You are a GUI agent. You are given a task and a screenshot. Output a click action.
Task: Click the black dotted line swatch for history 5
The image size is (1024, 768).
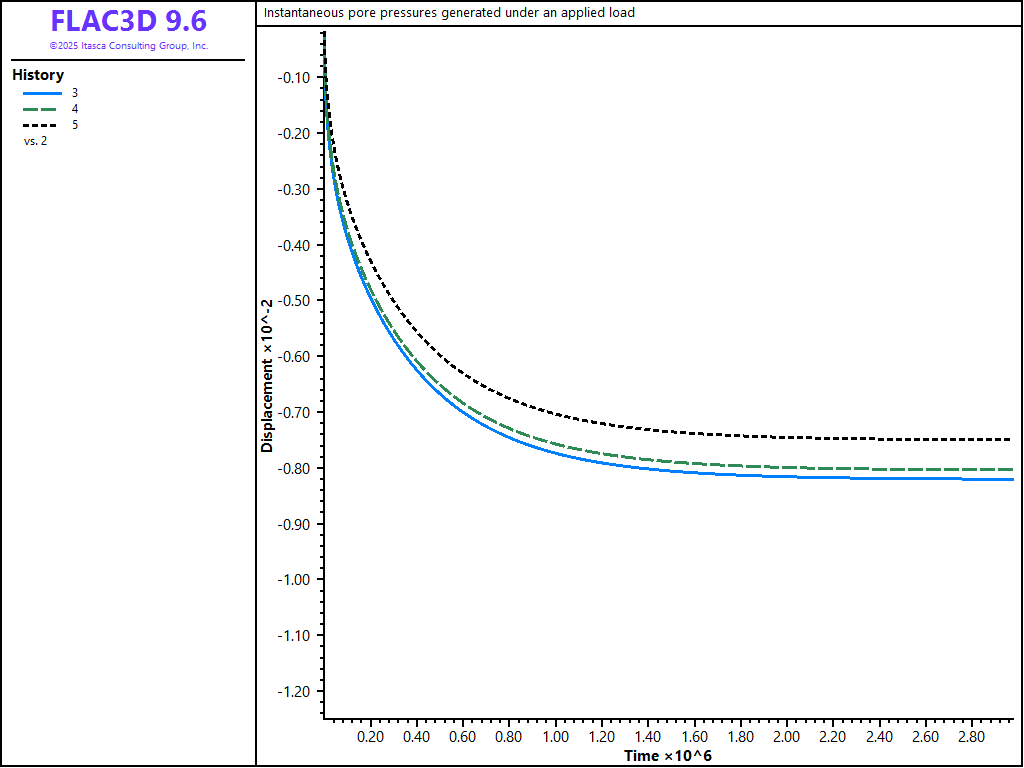[42, 125]
